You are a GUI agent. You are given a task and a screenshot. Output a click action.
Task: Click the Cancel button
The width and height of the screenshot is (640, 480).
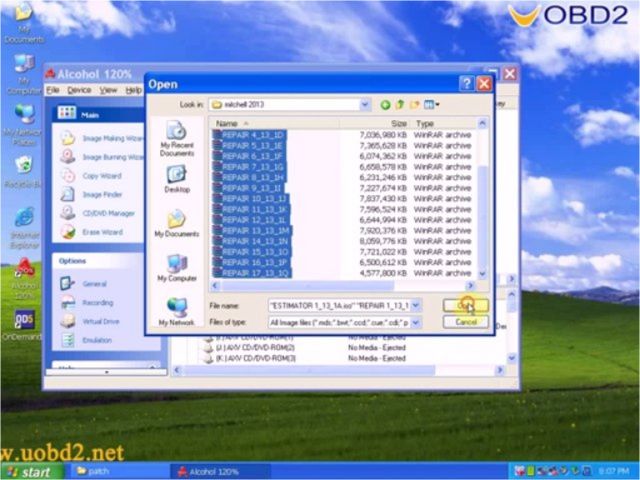[x=466, y=322]
